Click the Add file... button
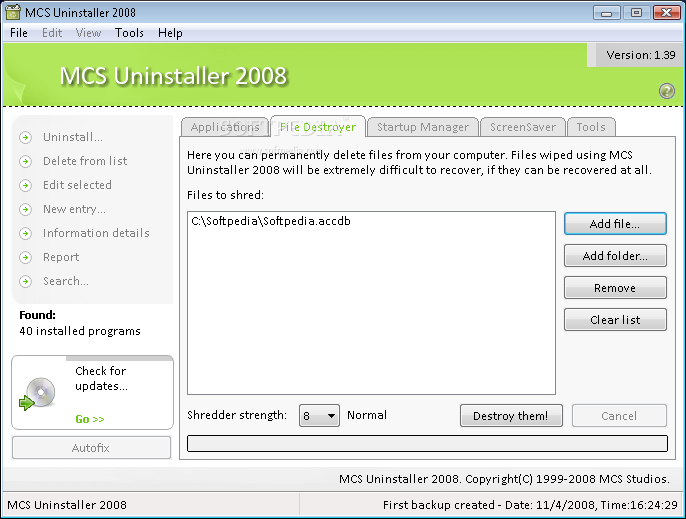Viewport: 686px width, 519px height. click(615, 224)
